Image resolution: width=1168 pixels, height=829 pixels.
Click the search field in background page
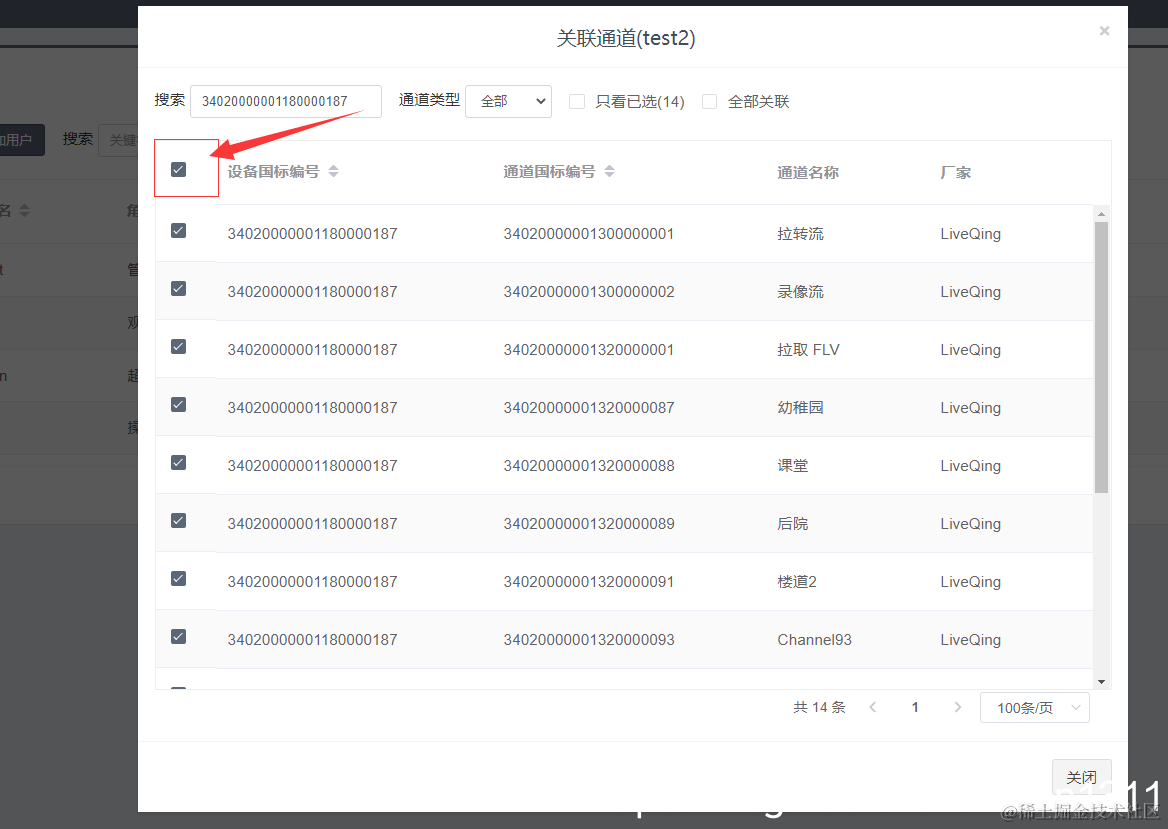pyautogui.click(x=118, y=140)
